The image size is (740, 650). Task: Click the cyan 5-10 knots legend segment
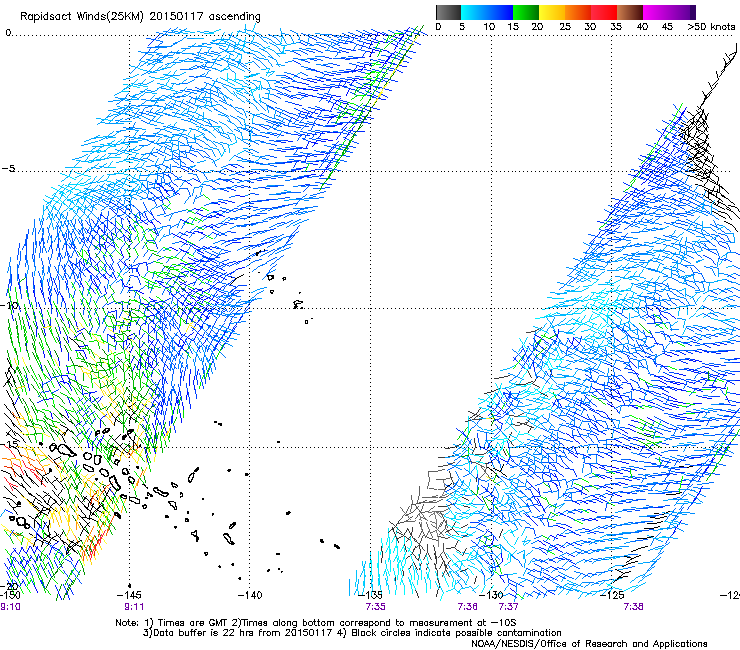474,13
